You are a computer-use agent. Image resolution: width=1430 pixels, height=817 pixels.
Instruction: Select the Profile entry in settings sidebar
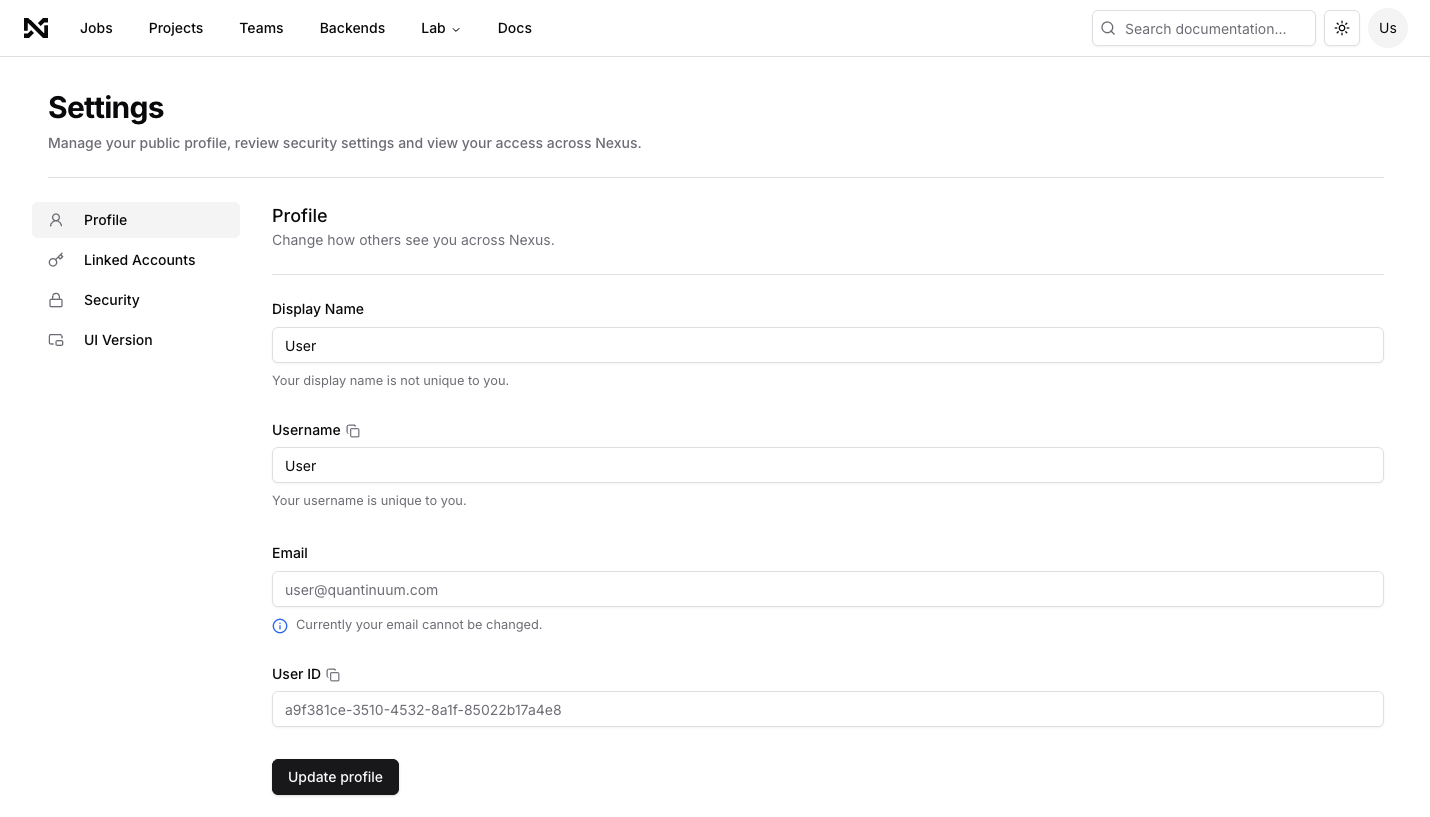coord(105,220)
